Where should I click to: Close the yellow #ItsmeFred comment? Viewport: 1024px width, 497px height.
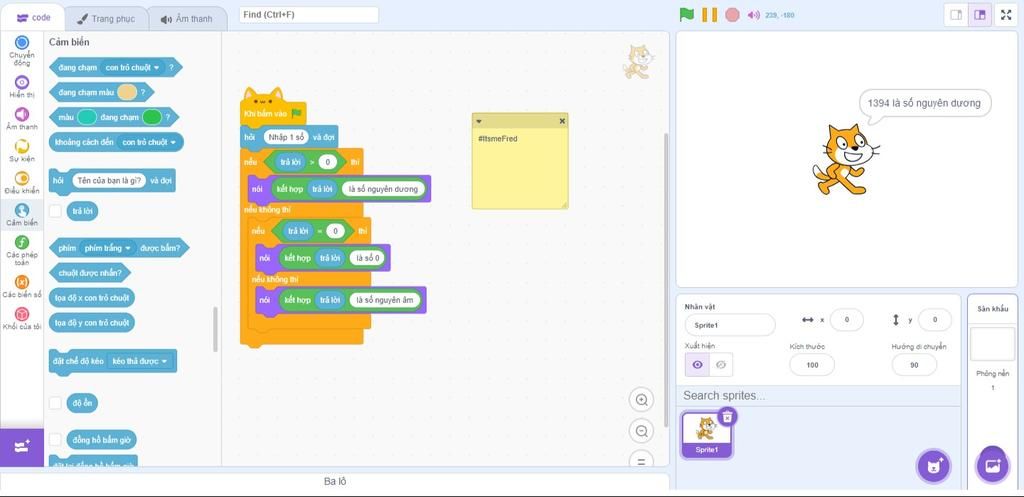(562, 121)
